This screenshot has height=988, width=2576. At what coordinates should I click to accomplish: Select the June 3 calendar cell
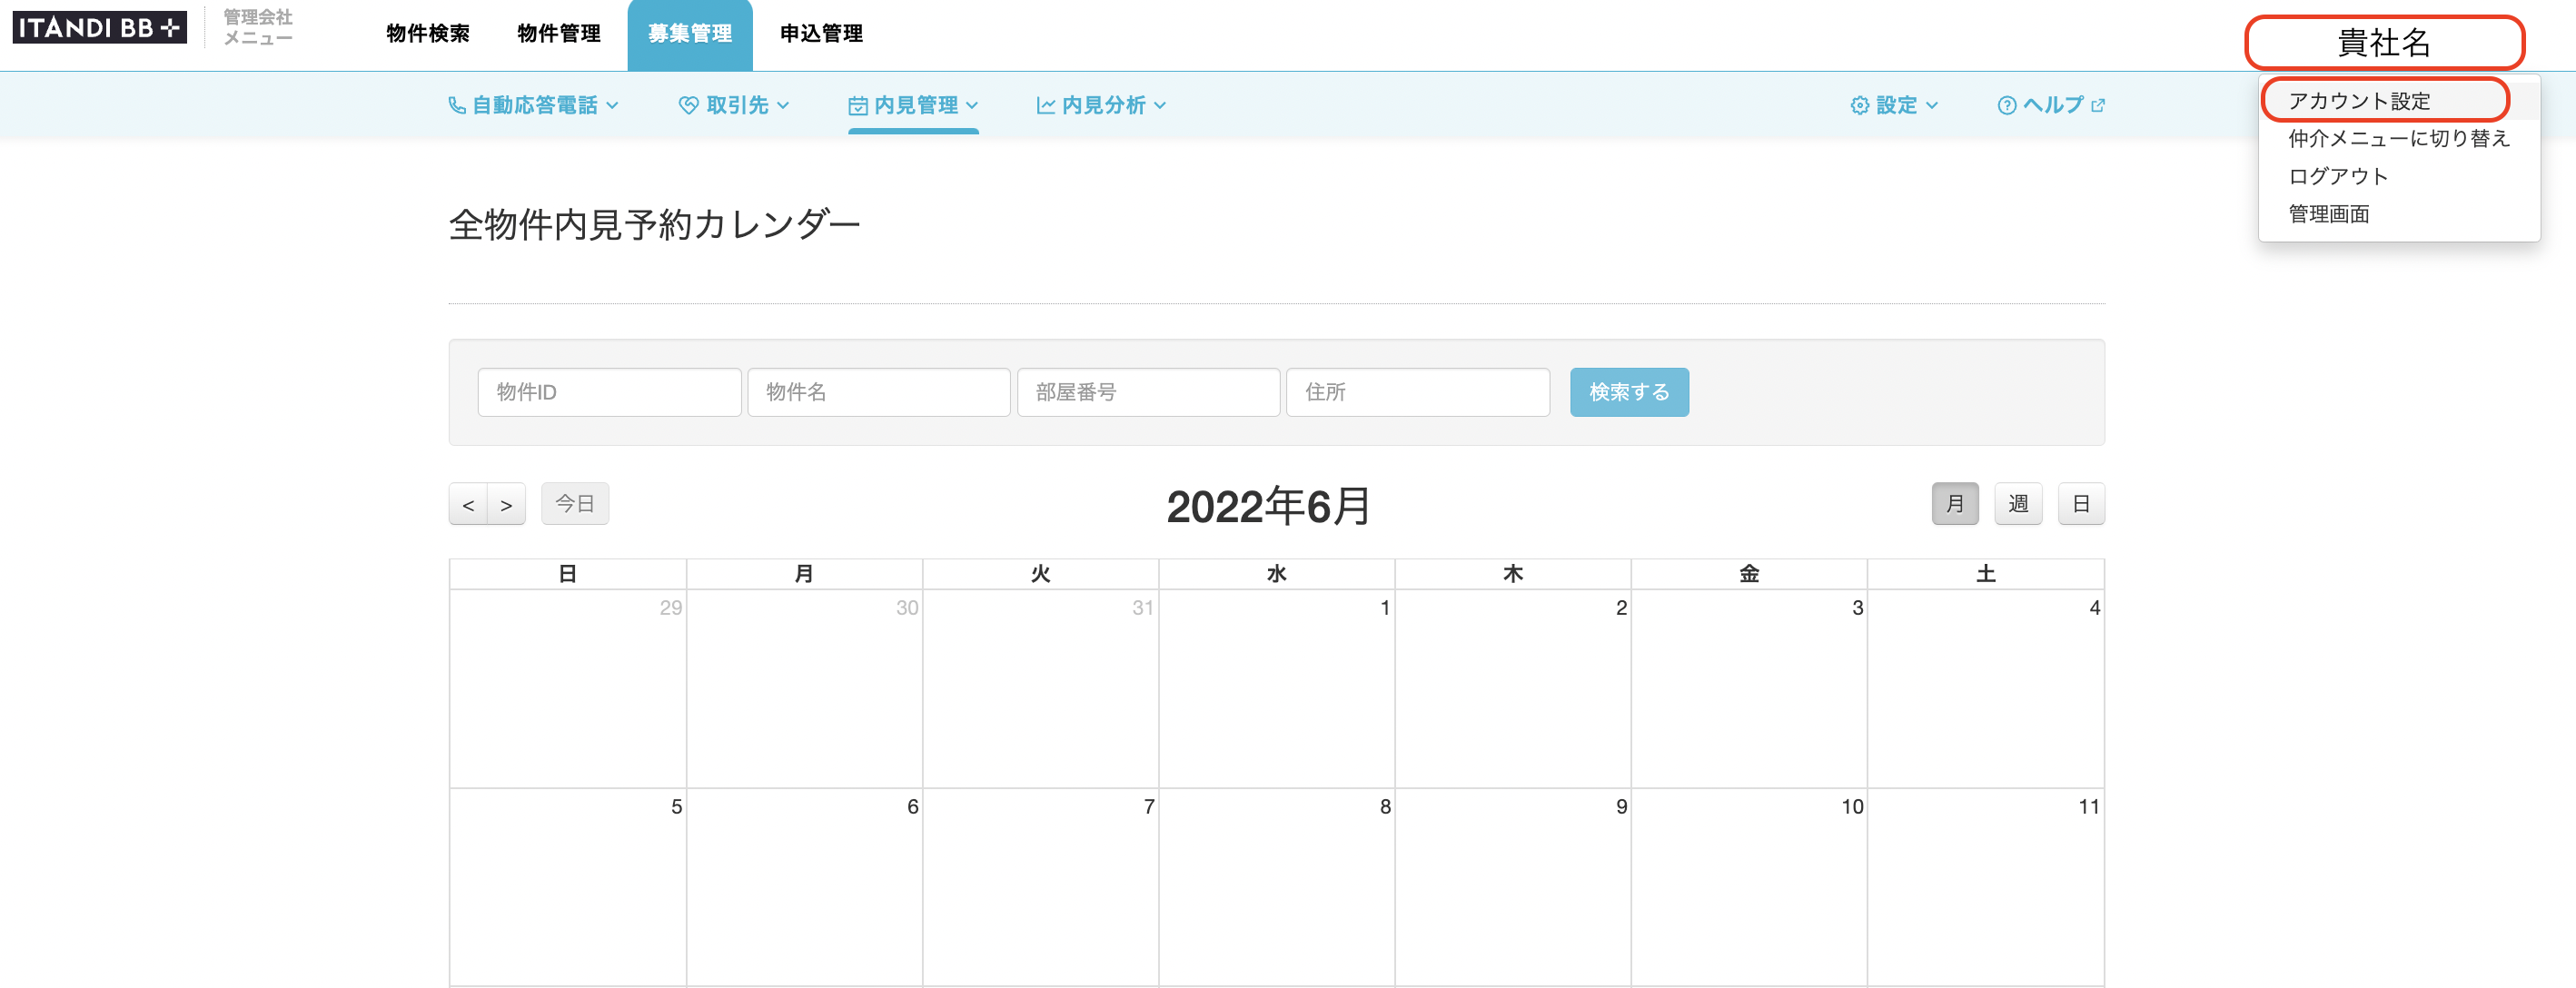(x=1749, y=688)
